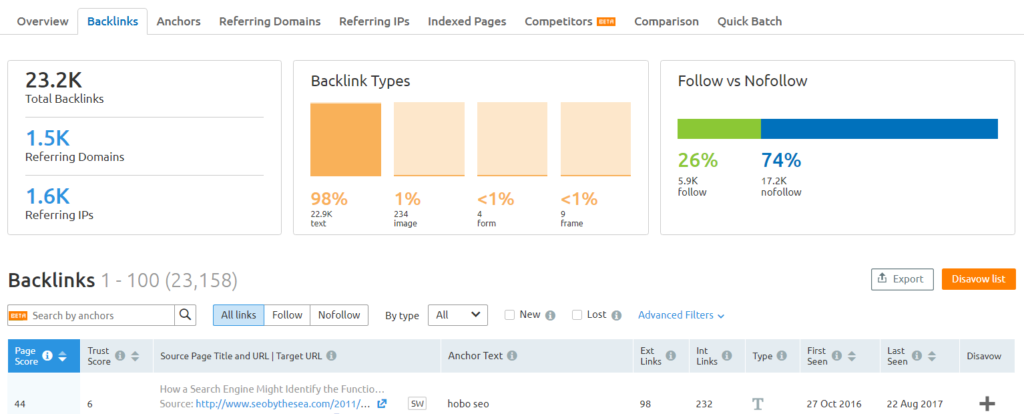This screenshot has width=1024, height=414.
Task: Click info icon beside Lost checkbox
Action: pos(616,315)
